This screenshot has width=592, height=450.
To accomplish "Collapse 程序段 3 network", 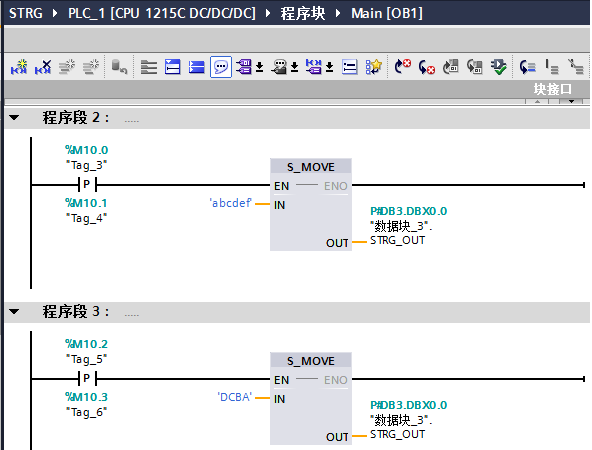I will pyautogui.click(x=14, y=311).
